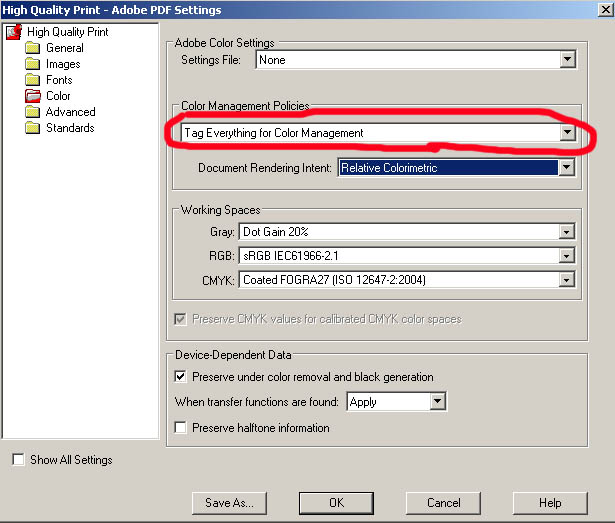Open the Standards settings panel
The height and width of the screenshot is (523, 615).
(70, 128)
